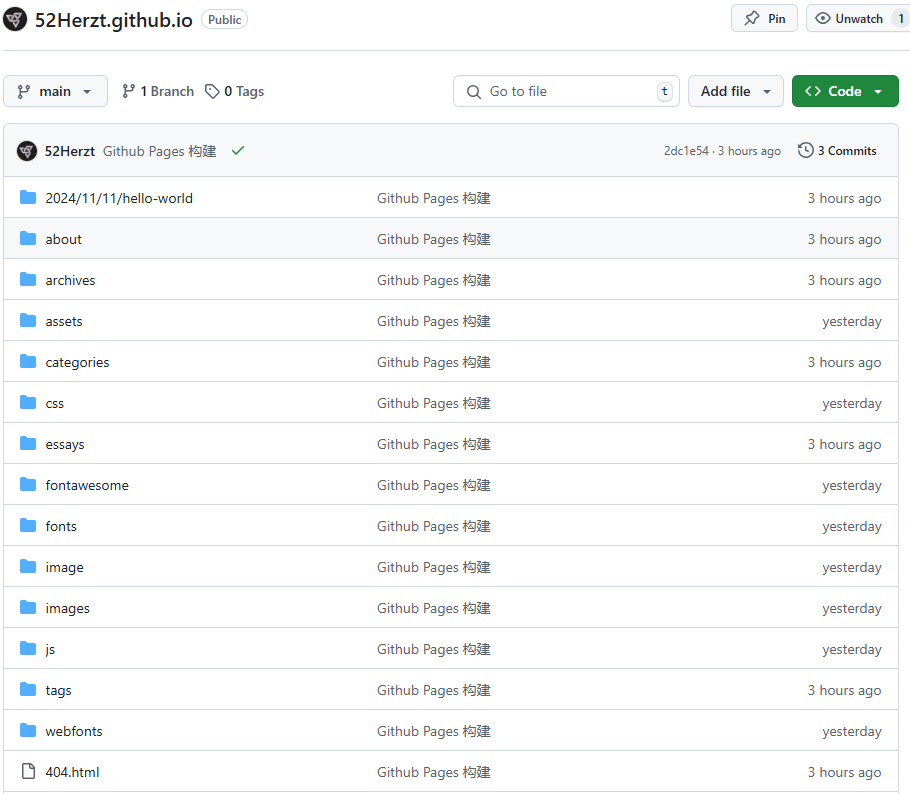910x794 pixels.
Task: Click the file icon beside 404.html
Action: [x=28, y=772]
